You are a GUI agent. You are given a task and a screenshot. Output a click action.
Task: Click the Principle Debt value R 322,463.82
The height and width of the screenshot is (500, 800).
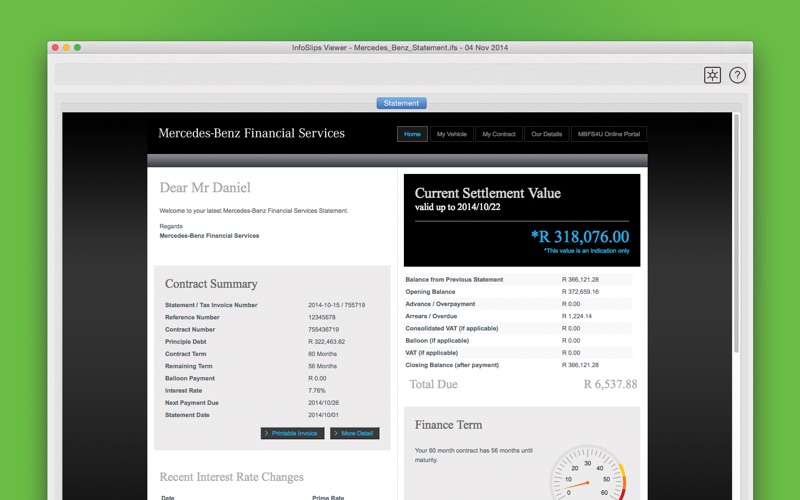coord(327,342)
